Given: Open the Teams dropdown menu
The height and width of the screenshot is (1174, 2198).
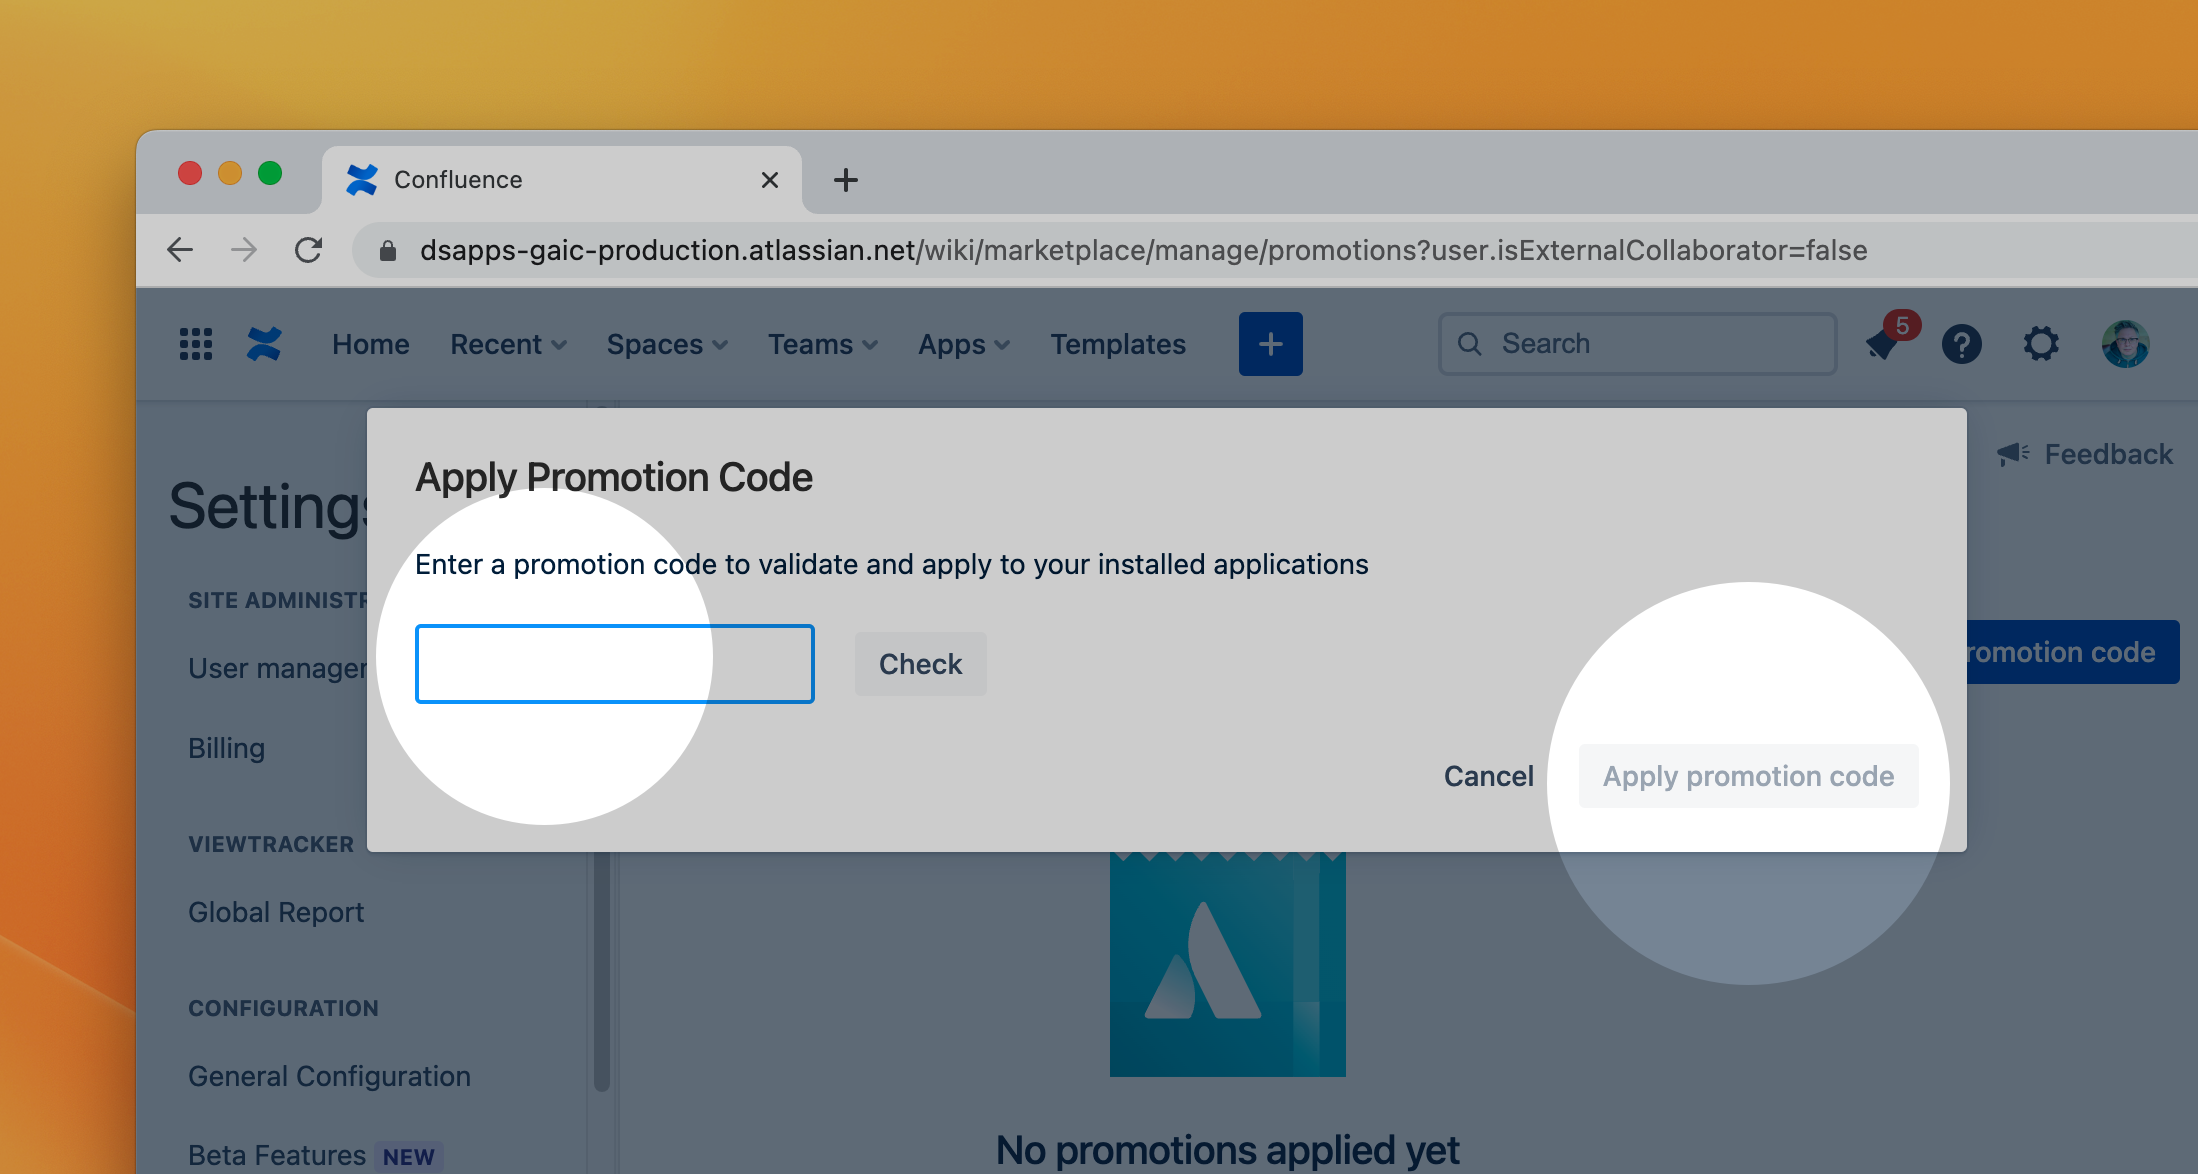Looking at the screenshot, I should 822,344.
